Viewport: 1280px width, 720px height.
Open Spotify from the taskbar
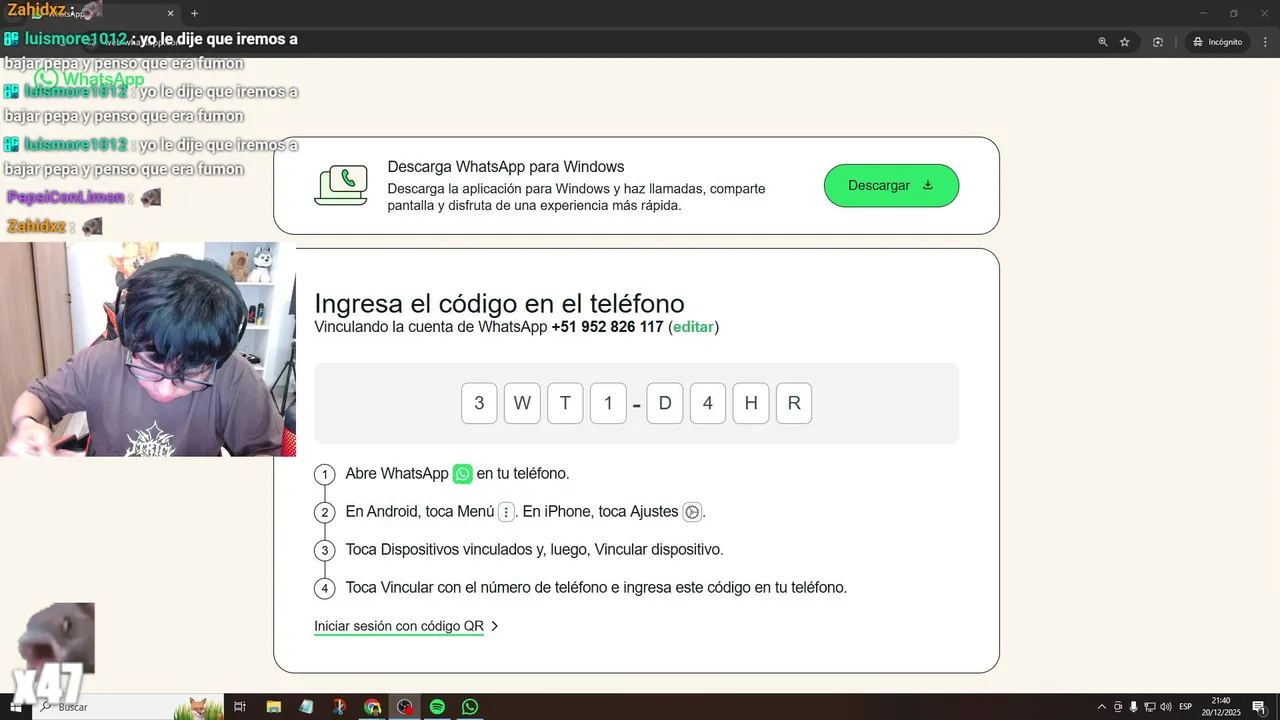click(437, 707)
